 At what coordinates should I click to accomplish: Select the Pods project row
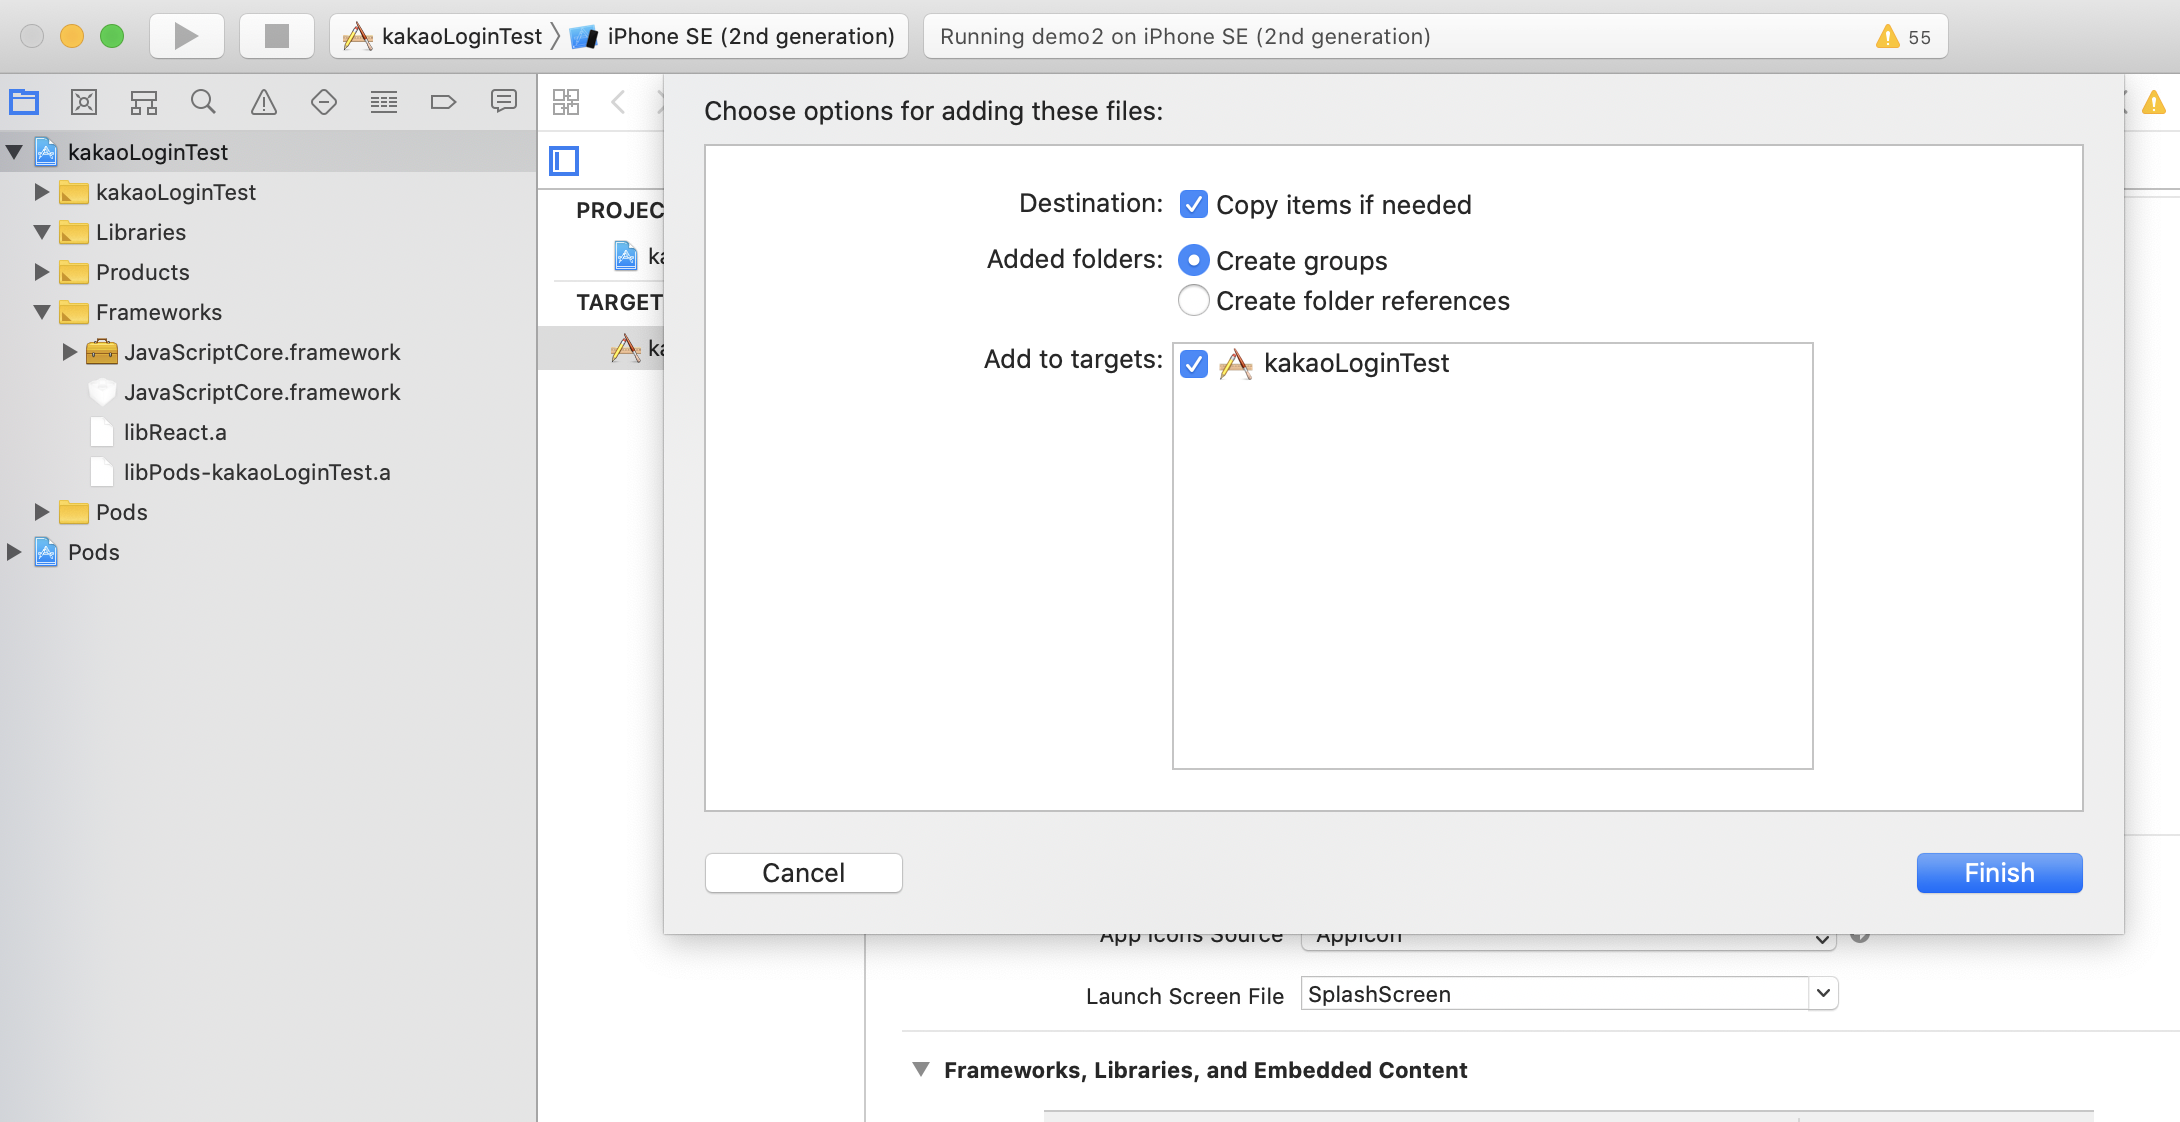point(268,552)
